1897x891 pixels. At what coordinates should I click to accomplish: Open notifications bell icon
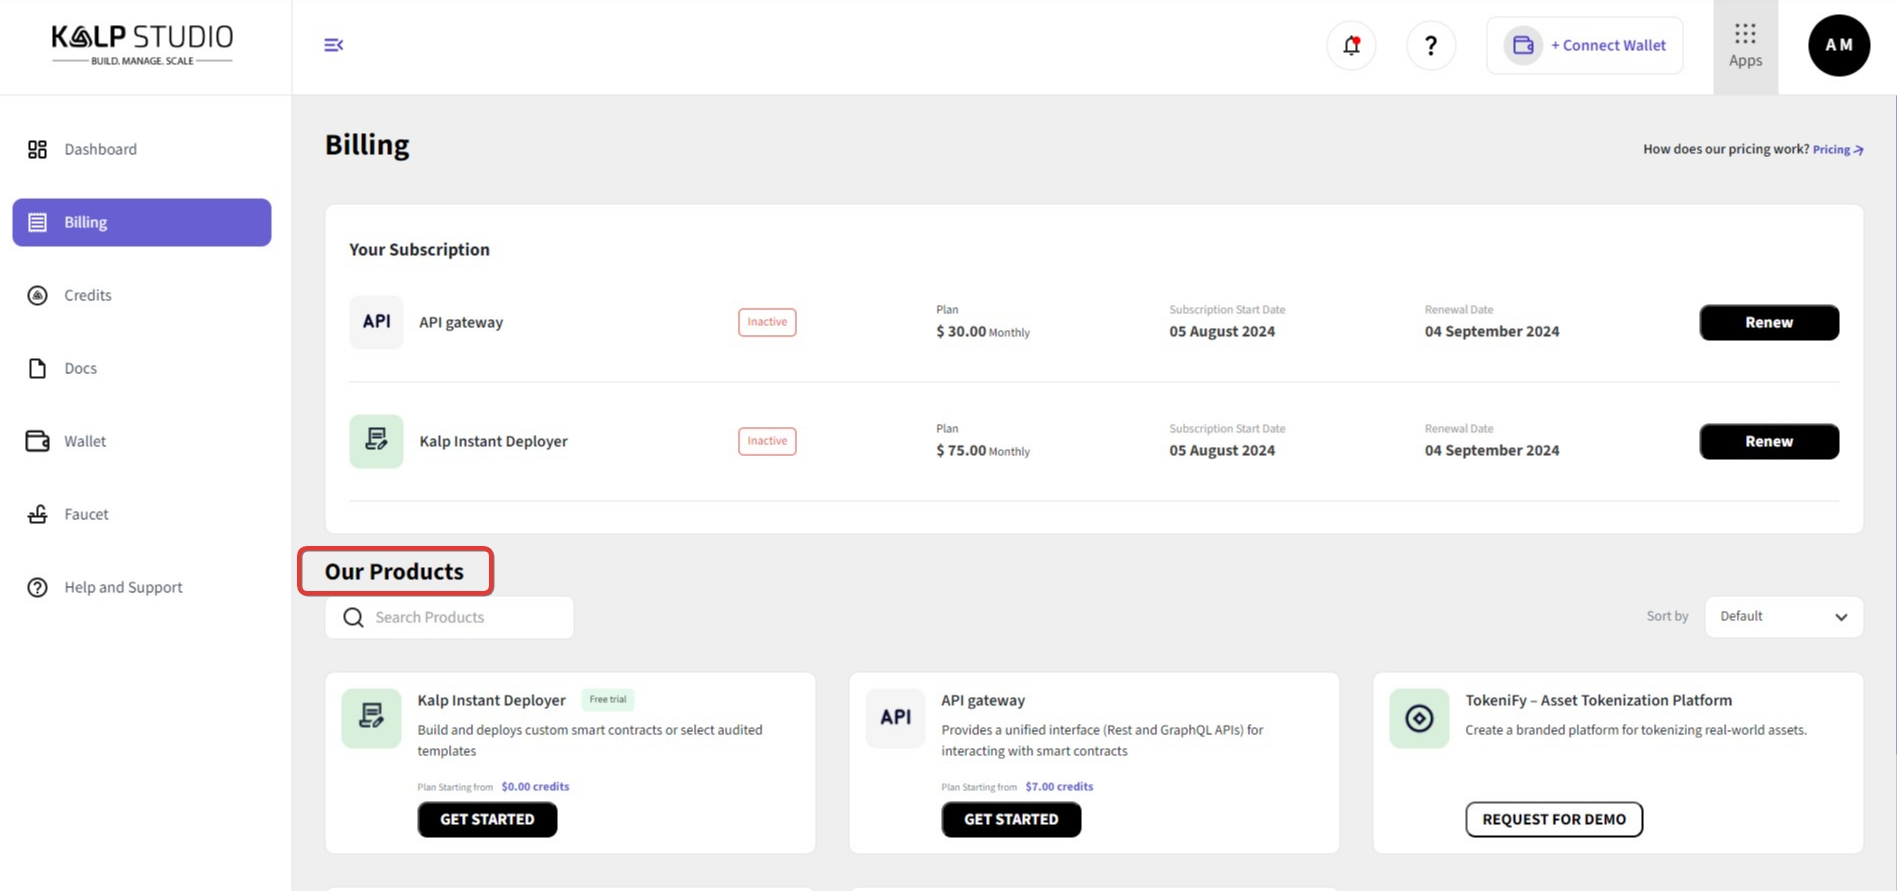point(1351,45)
